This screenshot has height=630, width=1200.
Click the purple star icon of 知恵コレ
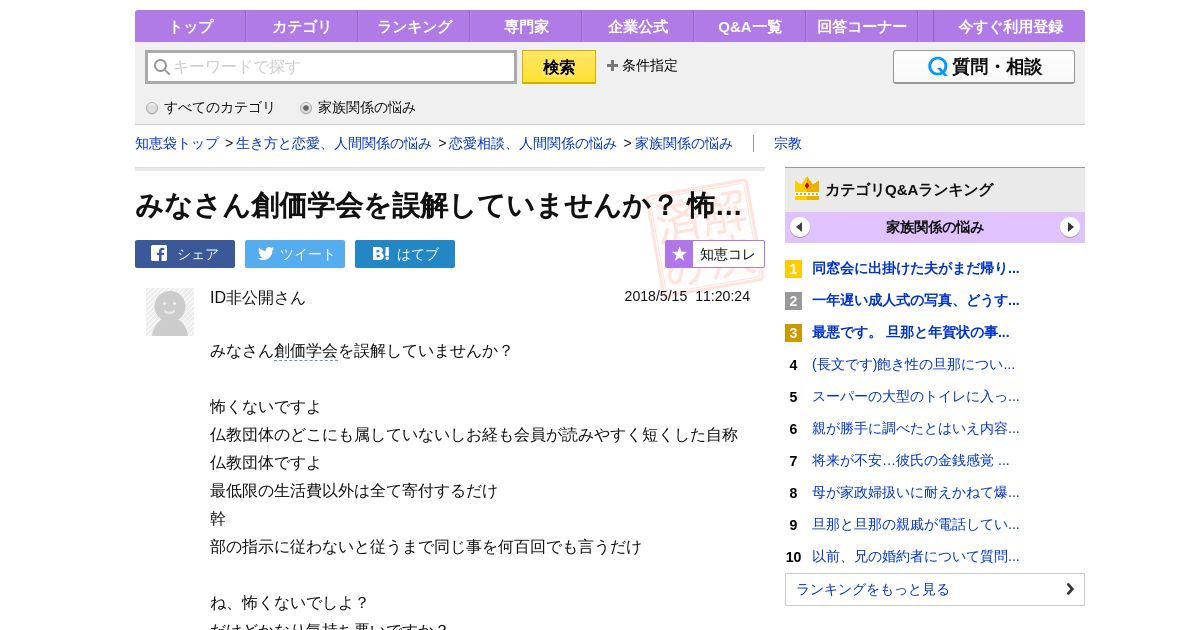679,254
